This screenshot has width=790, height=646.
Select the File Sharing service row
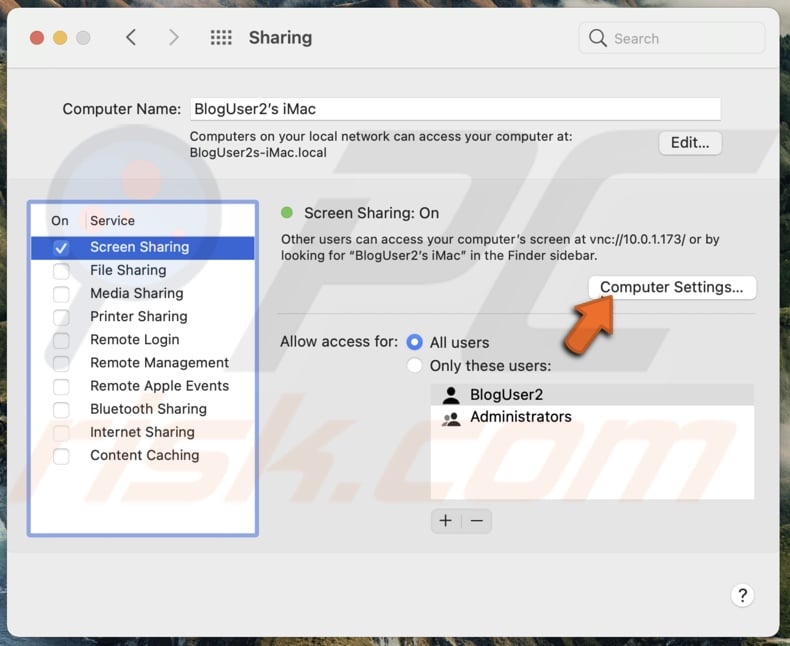coord(143,271)
